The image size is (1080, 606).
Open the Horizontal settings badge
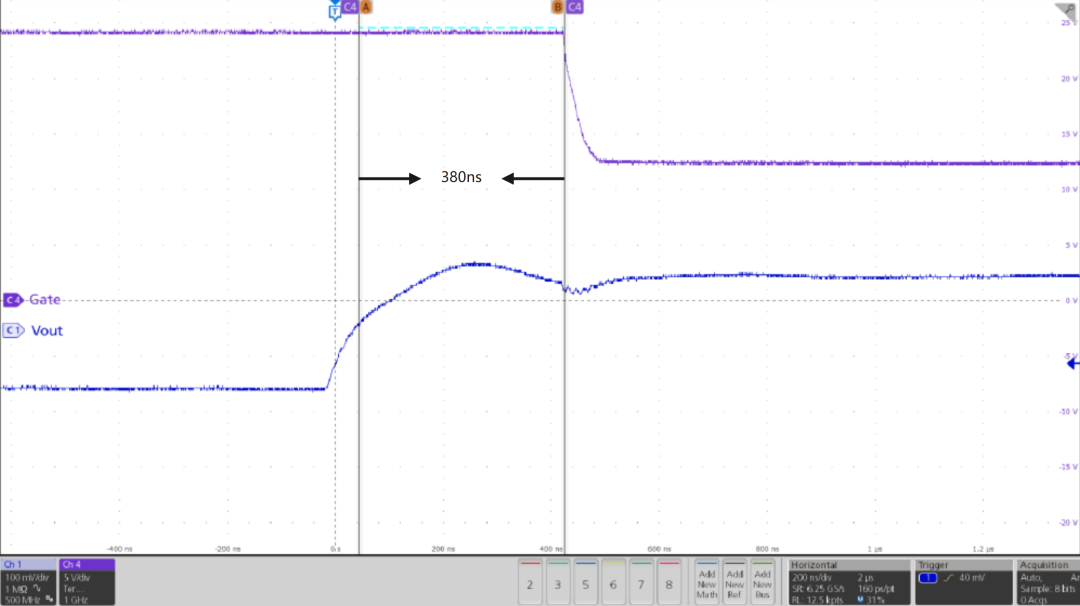tap(849, 582)
